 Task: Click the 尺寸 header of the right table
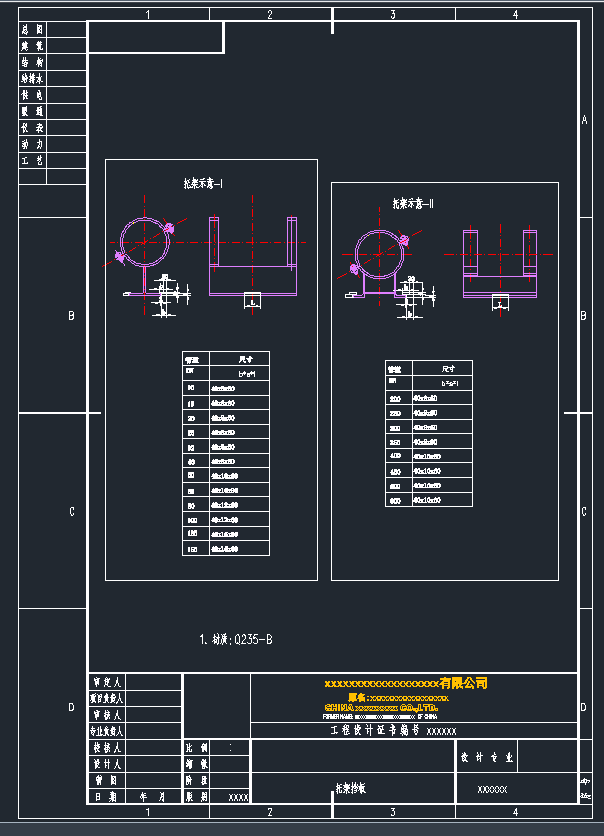coord(448,368)
